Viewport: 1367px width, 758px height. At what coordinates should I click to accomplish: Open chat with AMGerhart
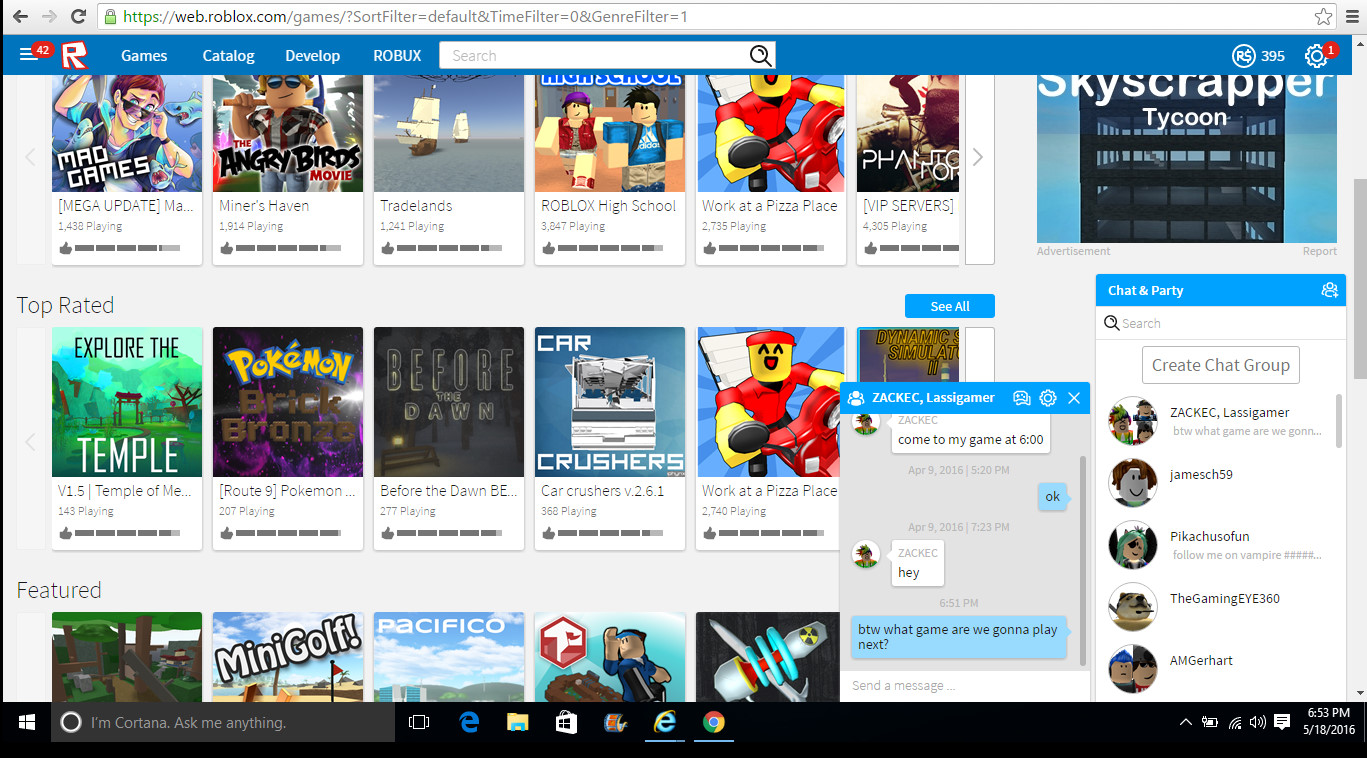click(x=1216, y=668)
